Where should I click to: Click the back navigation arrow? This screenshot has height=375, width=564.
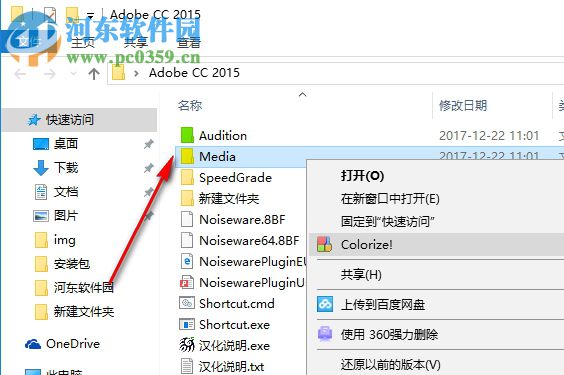[x=20, y=74]
